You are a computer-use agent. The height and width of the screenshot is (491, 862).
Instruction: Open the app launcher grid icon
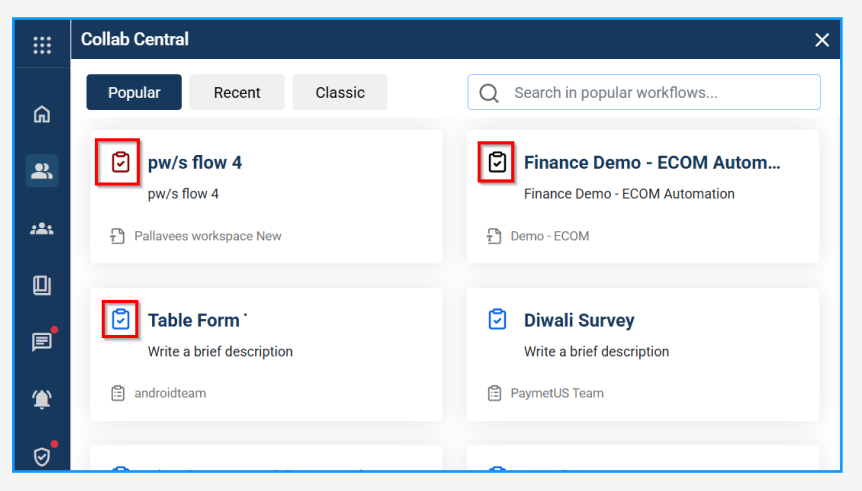coord(42,45)
